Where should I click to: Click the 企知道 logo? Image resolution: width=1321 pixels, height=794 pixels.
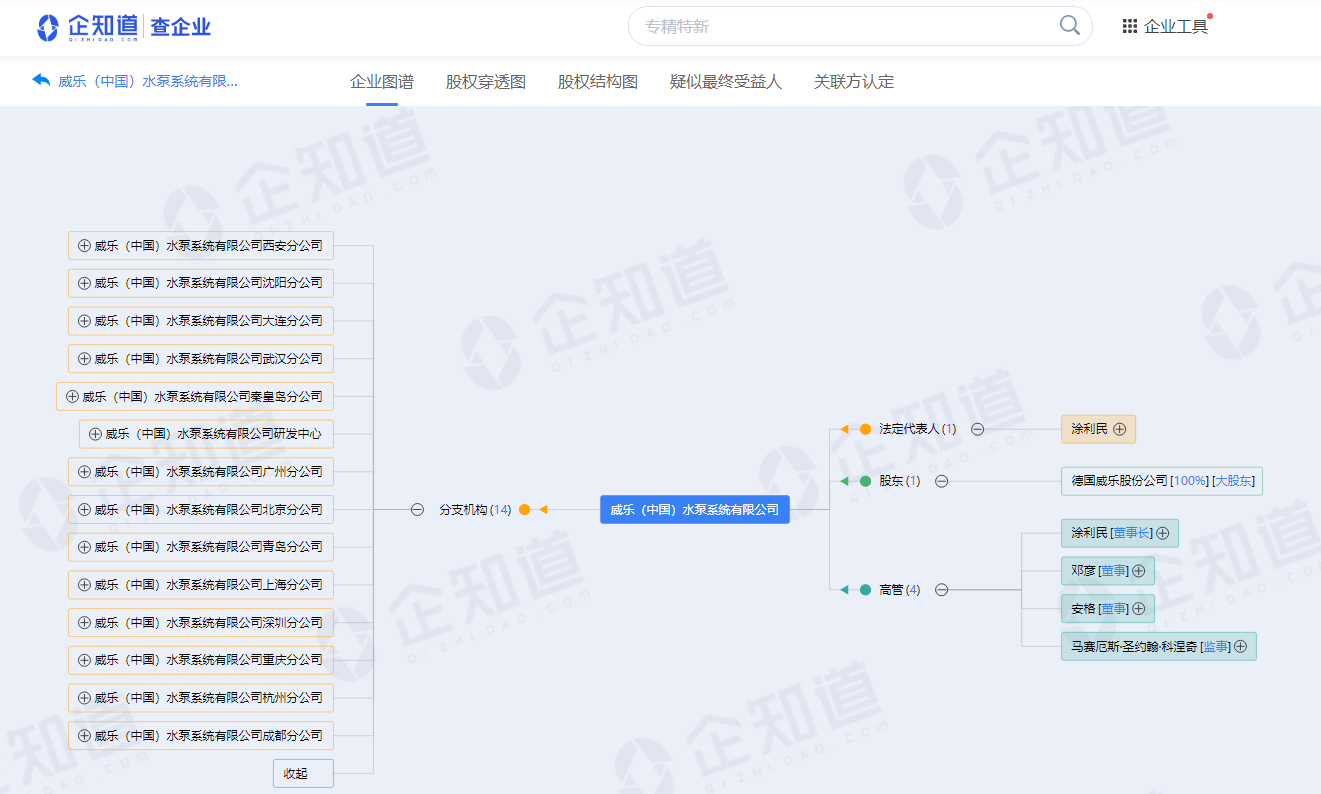coord(87,27)
